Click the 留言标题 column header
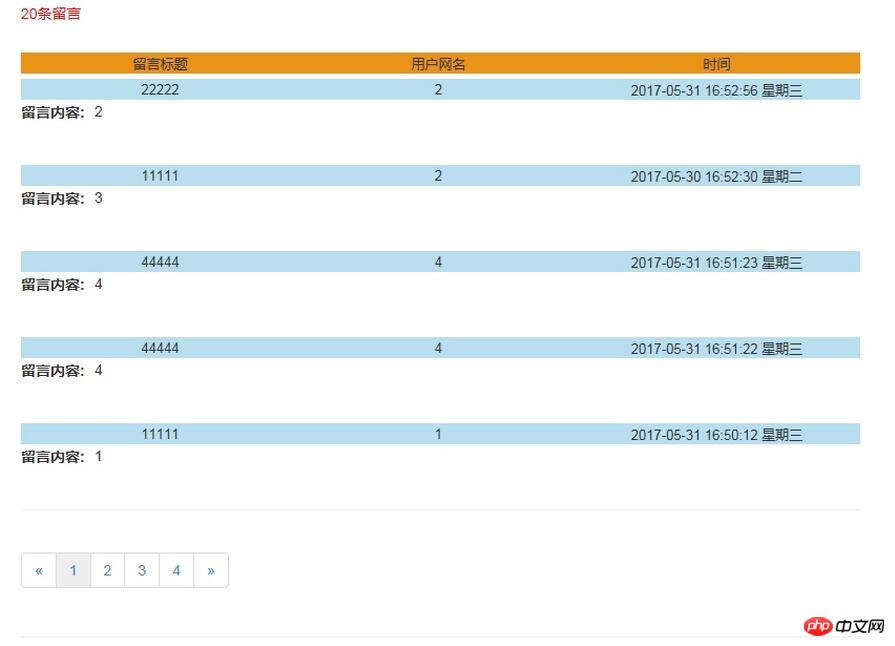The width and height of the screenshot is (895, 646). tap(160, 64)
